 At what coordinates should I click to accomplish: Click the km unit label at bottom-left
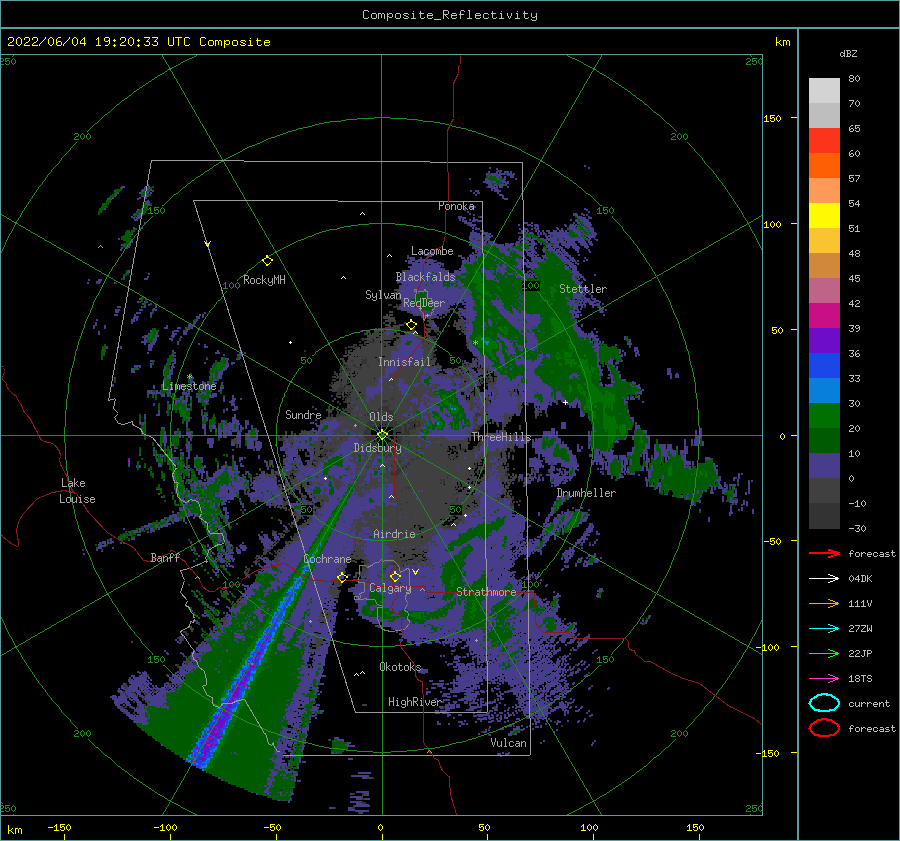[x=14, y=830]
